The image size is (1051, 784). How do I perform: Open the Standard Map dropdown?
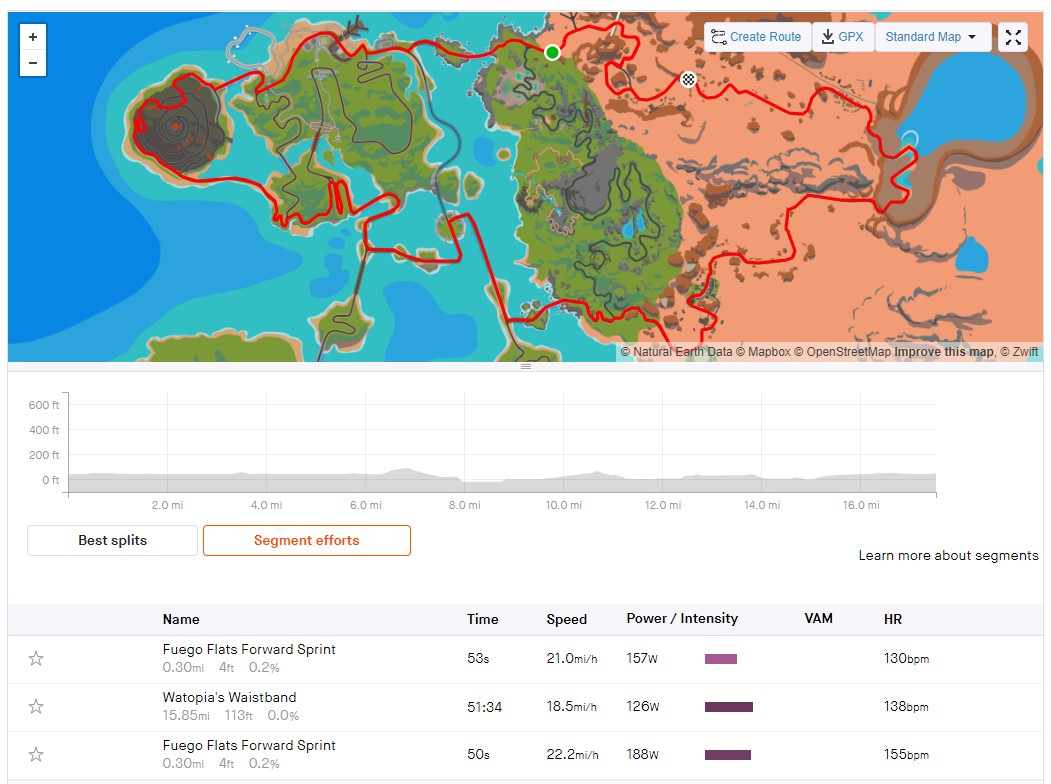click(x=932, y=37)
